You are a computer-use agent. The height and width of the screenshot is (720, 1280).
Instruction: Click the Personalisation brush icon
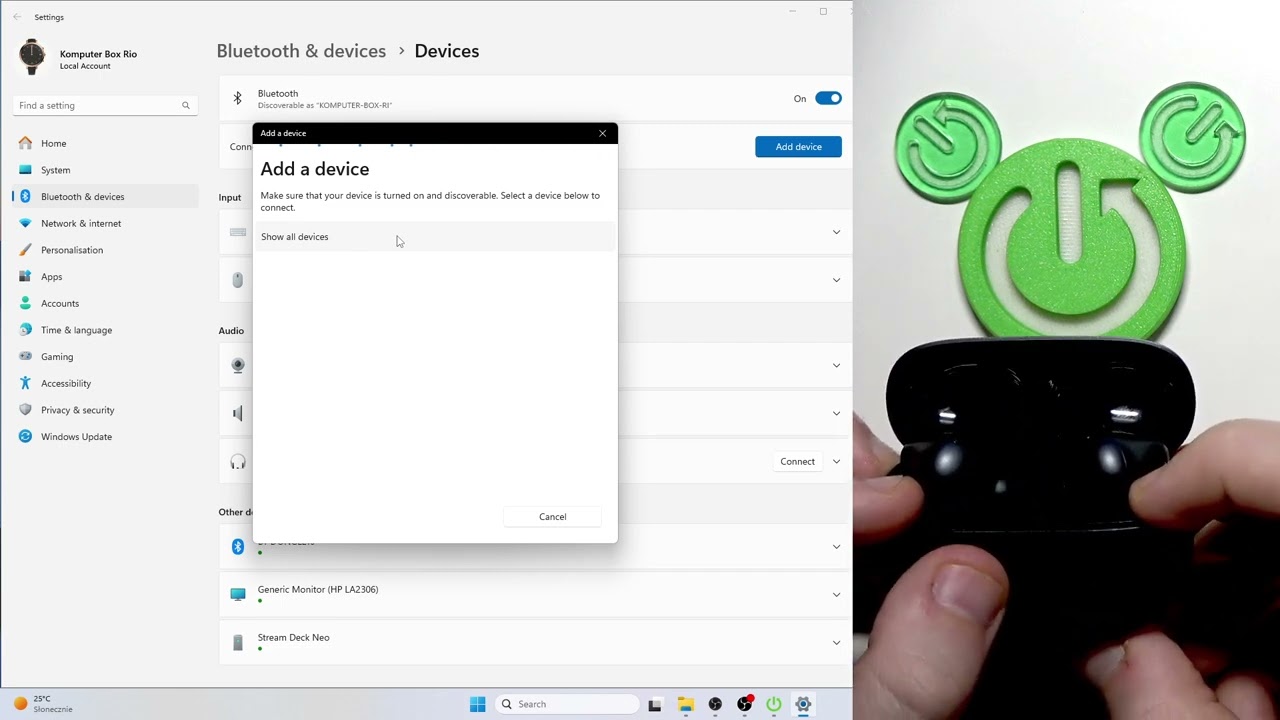(x=25, y=250)
